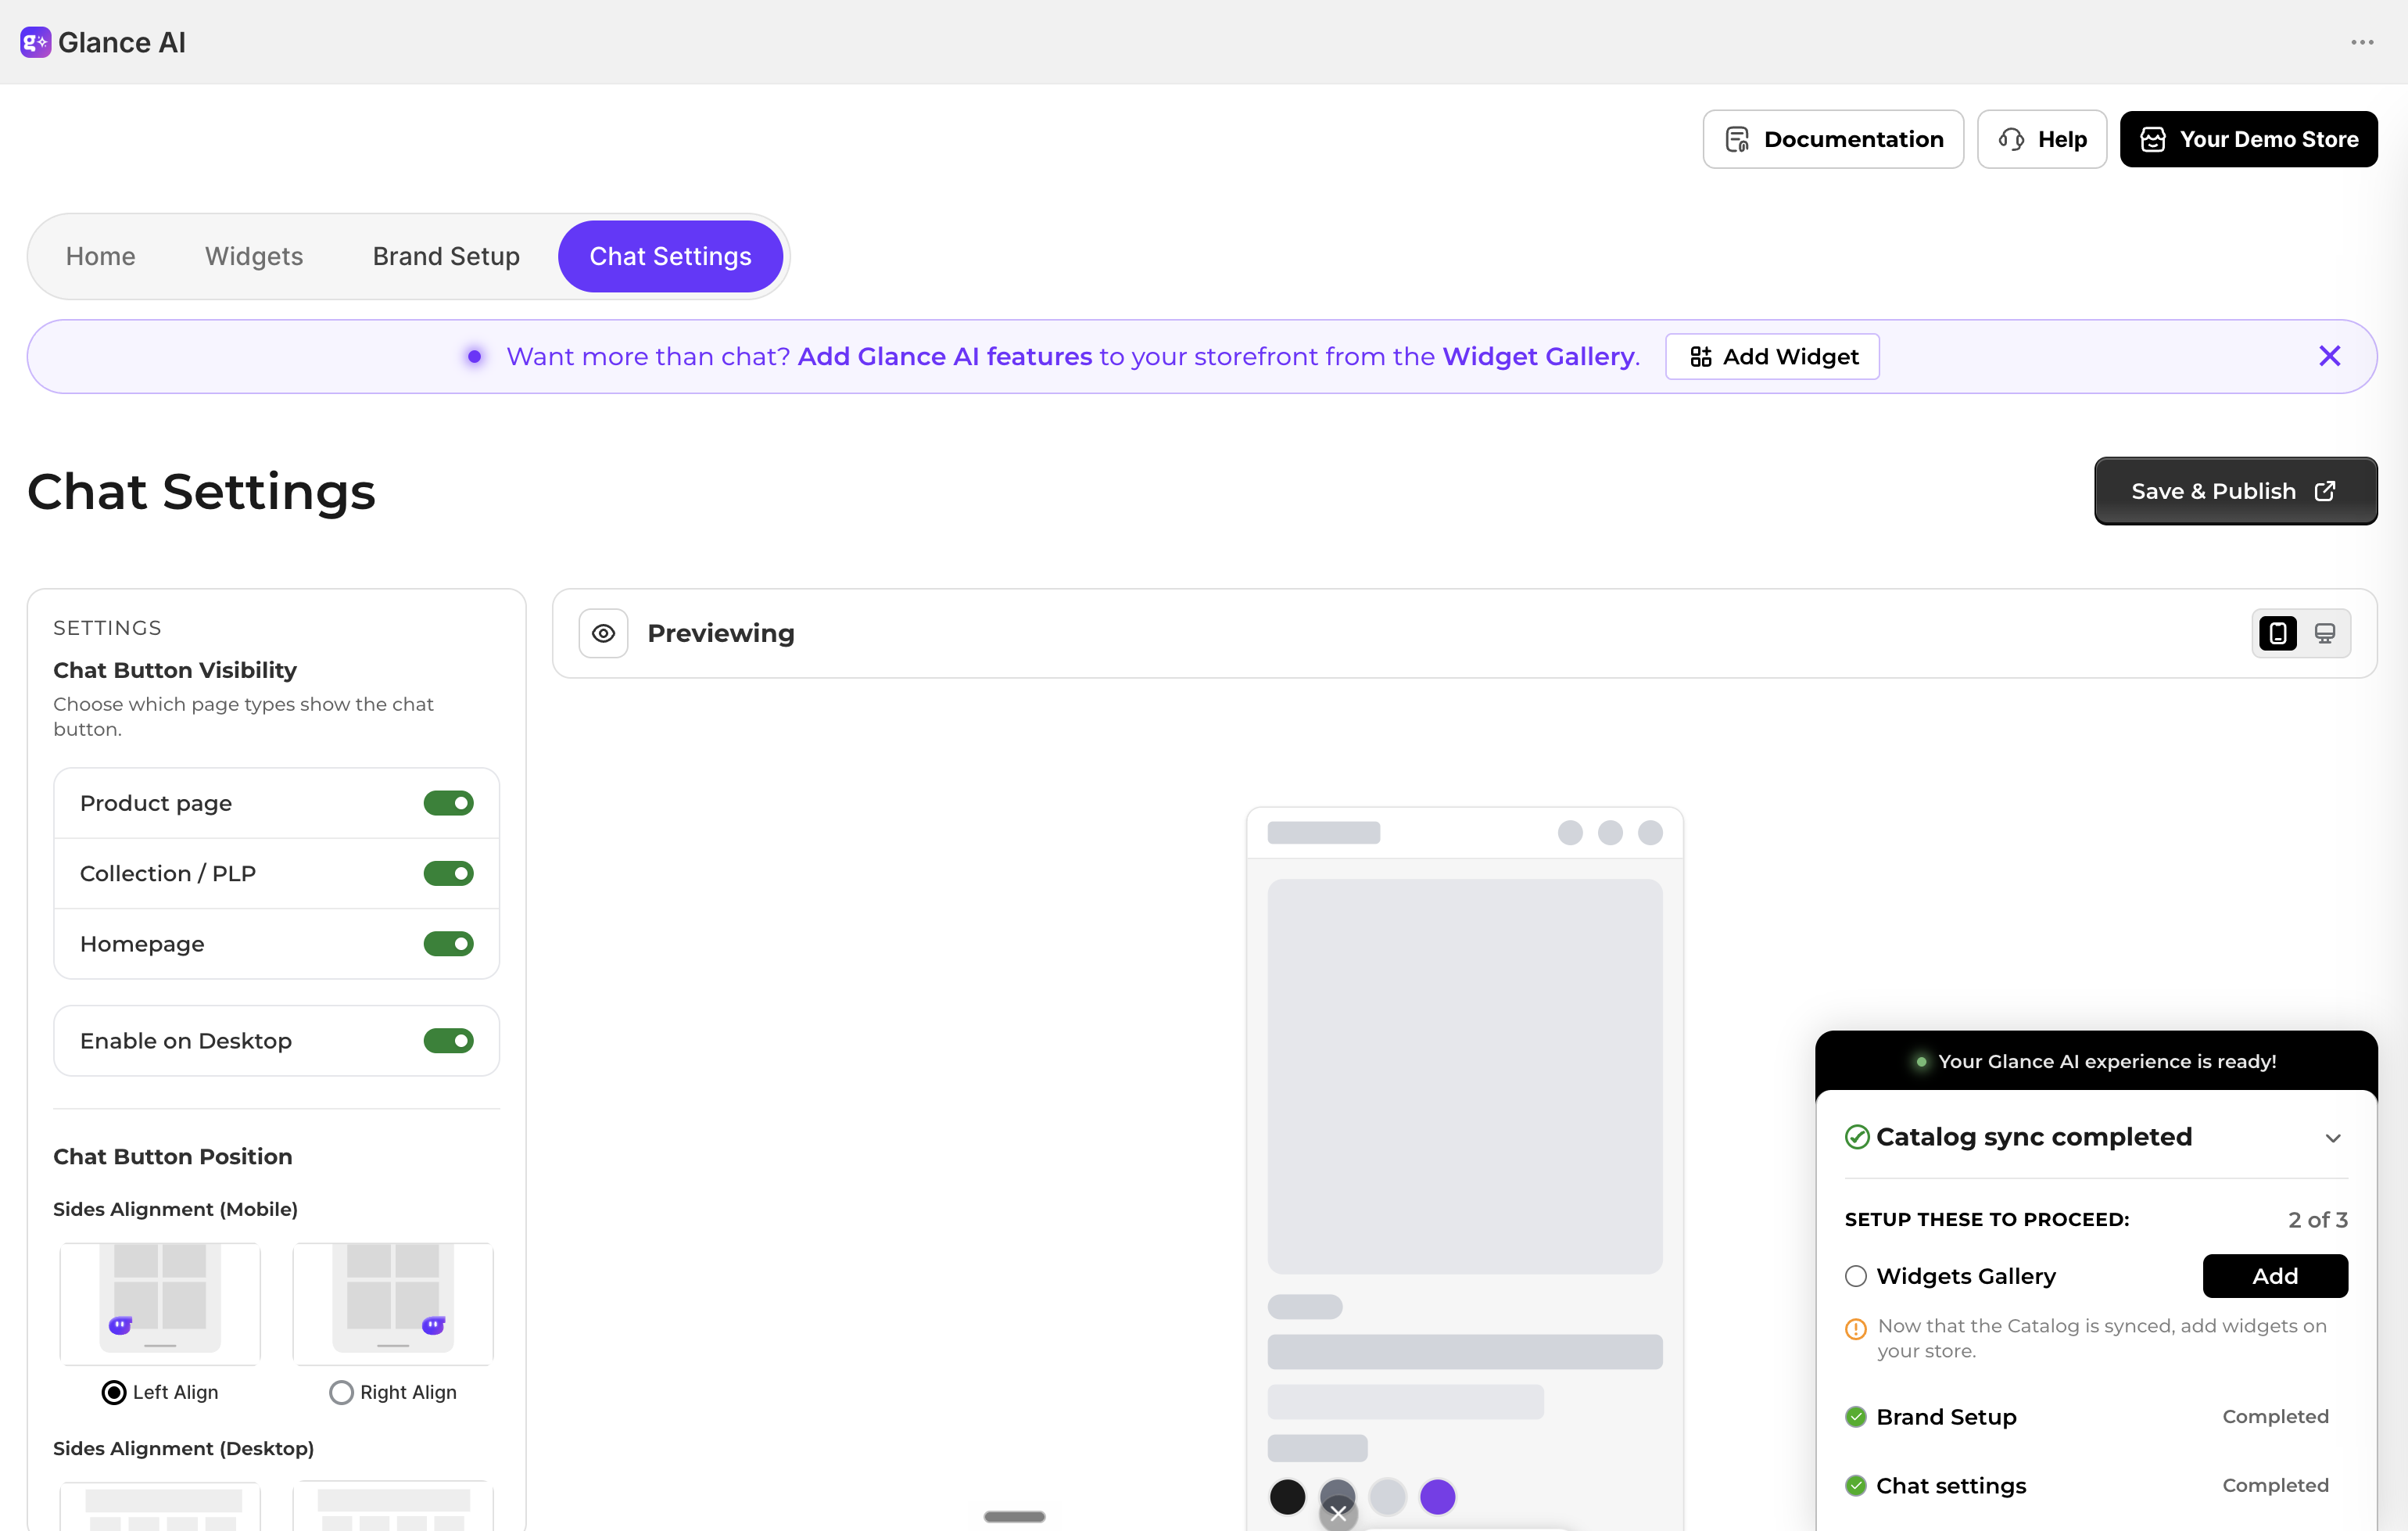Click the Help button
2408x1531 pixels.
pos(2042,139)
